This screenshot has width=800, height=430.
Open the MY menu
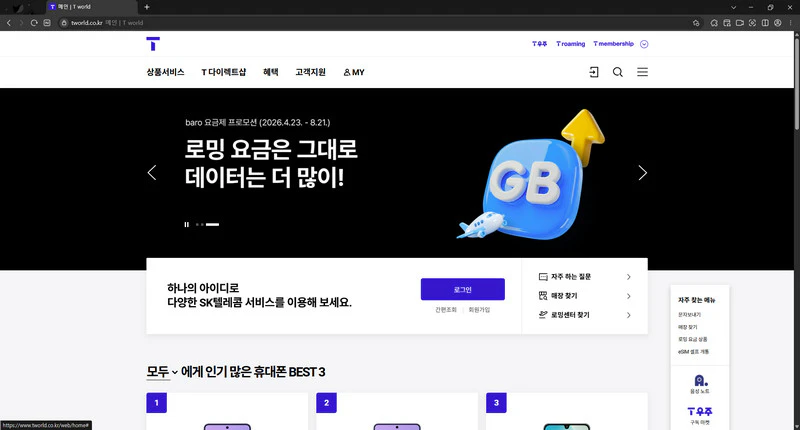(x=354, y=72)
